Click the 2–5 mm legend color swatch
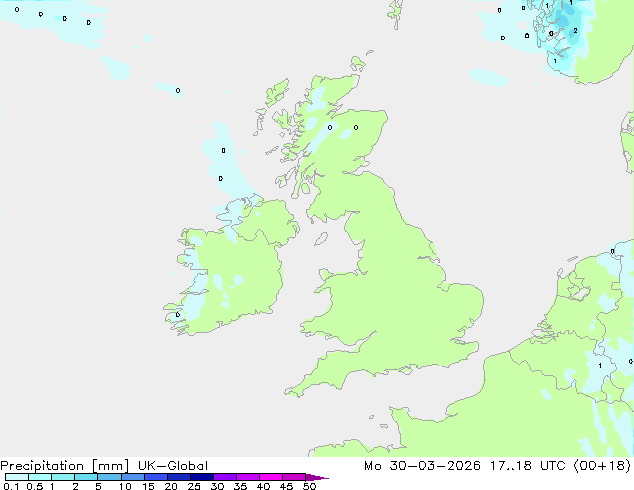The image size is (634, 490). click(x=86, y=477)
